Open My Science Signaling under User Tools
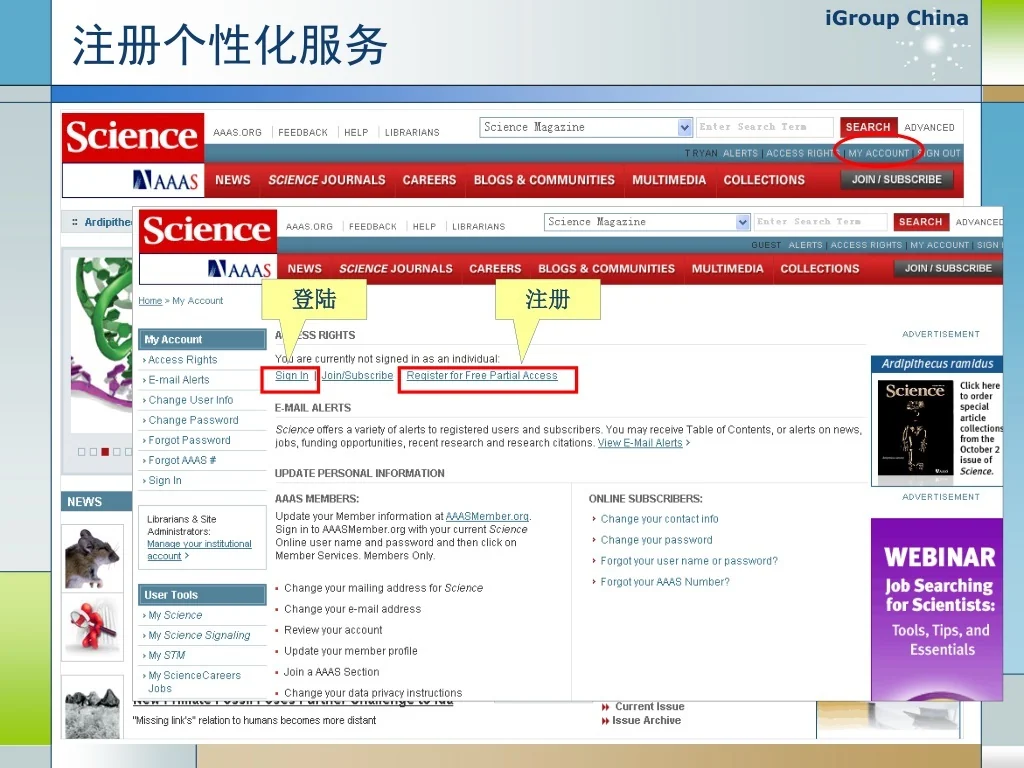 [x=199, y=635]
